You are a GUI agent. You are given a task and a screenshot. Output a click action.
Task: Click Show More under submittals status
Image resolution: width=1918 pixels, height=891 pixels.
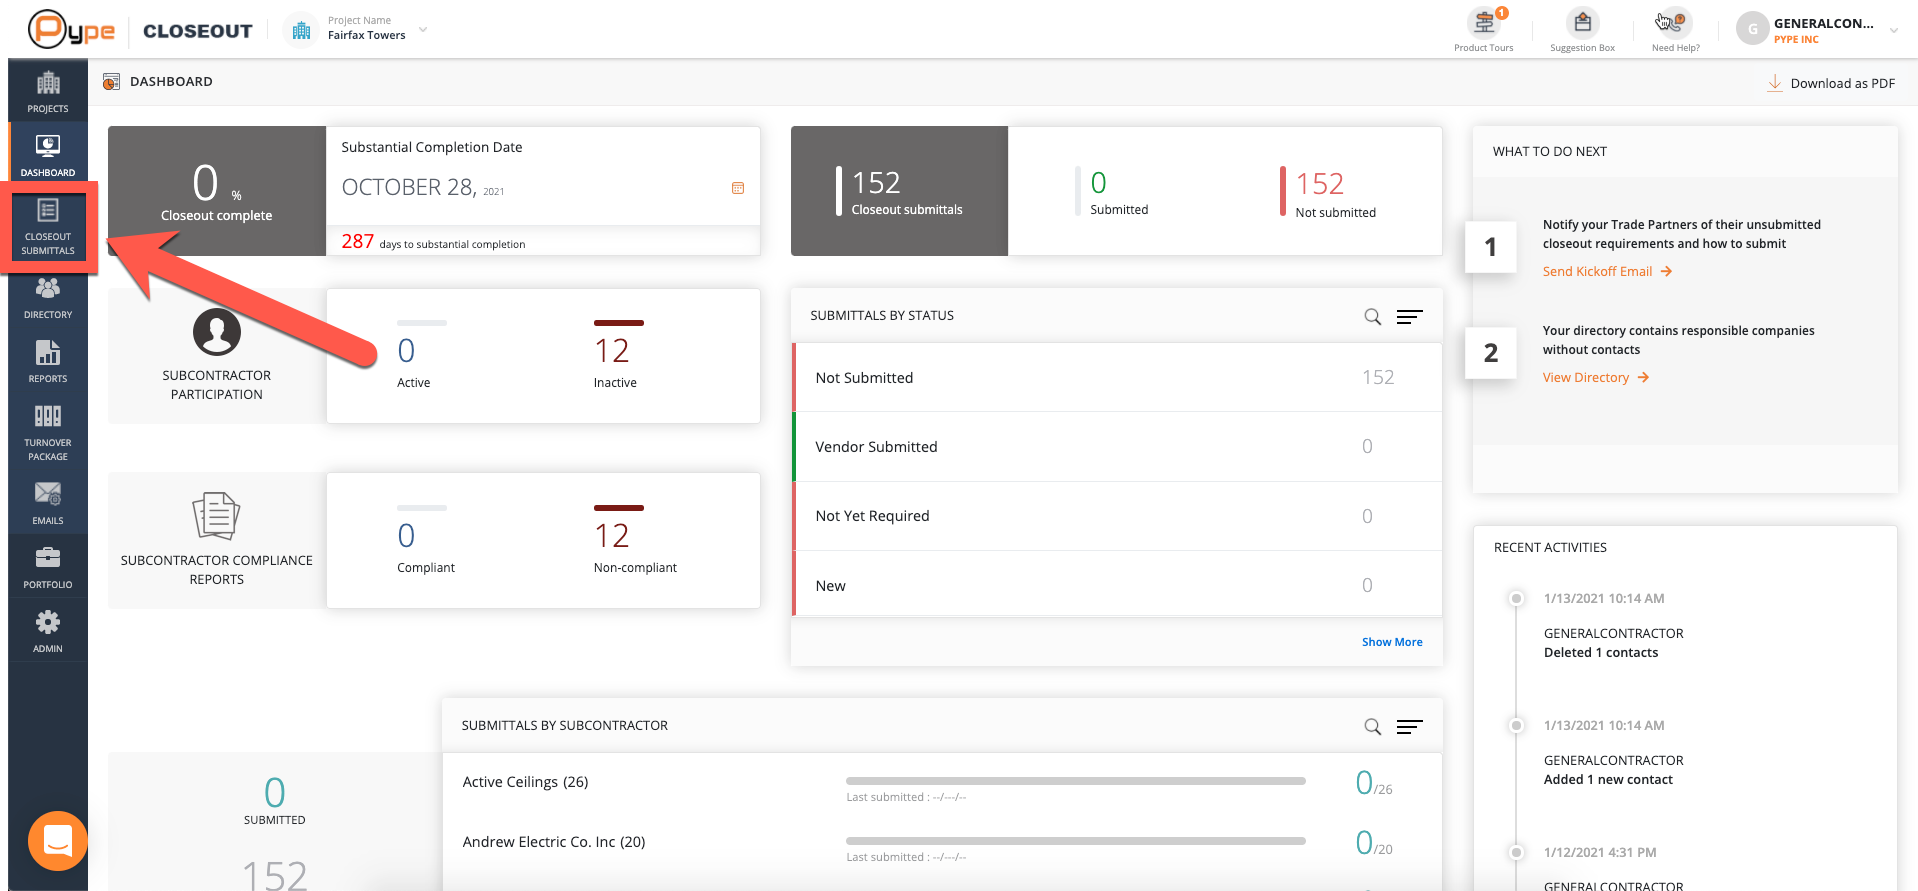coord(1392,642)
